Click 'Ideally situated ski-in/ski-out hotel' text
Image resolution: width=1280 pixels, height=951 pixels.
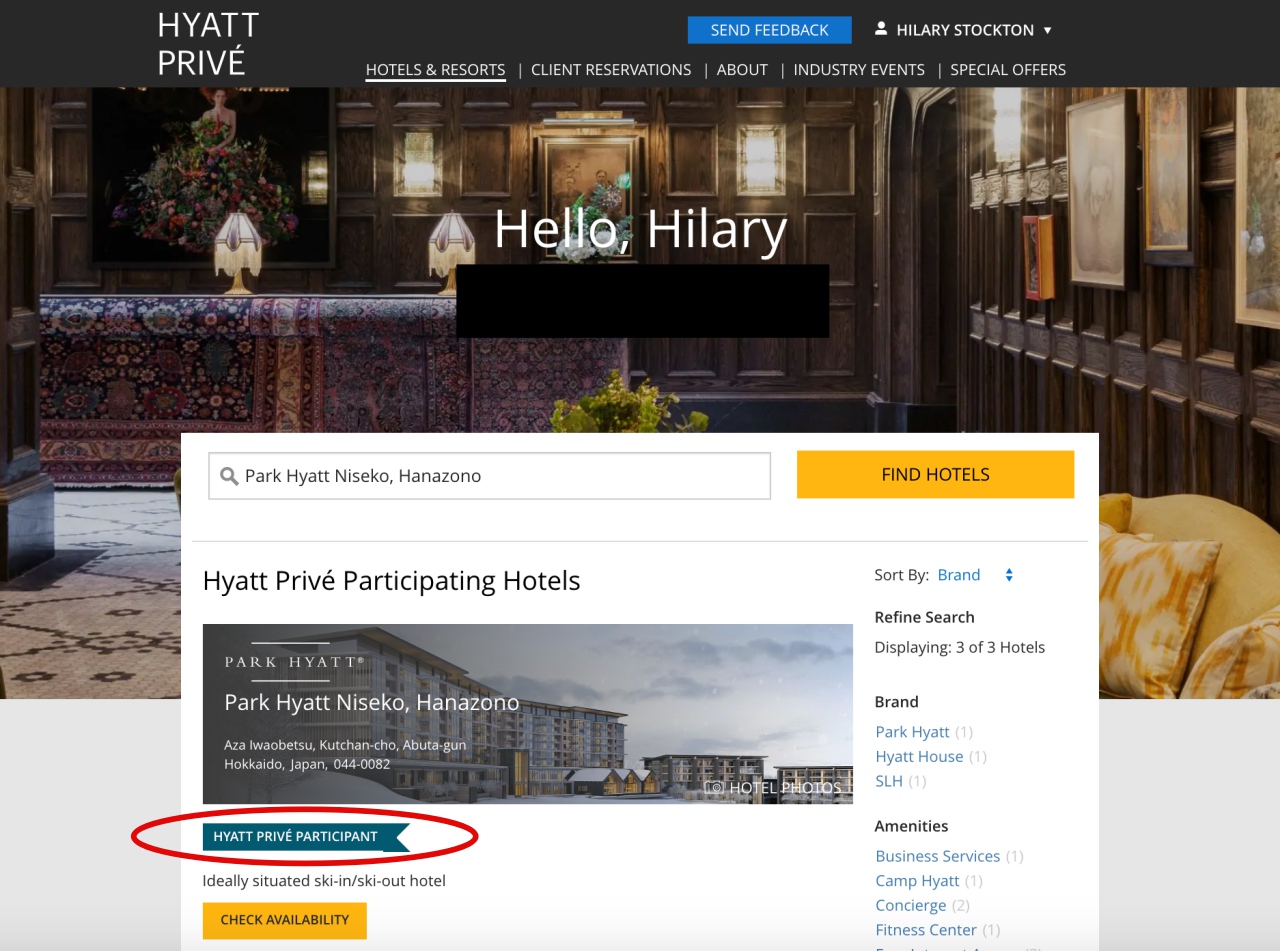click(324, 881)
